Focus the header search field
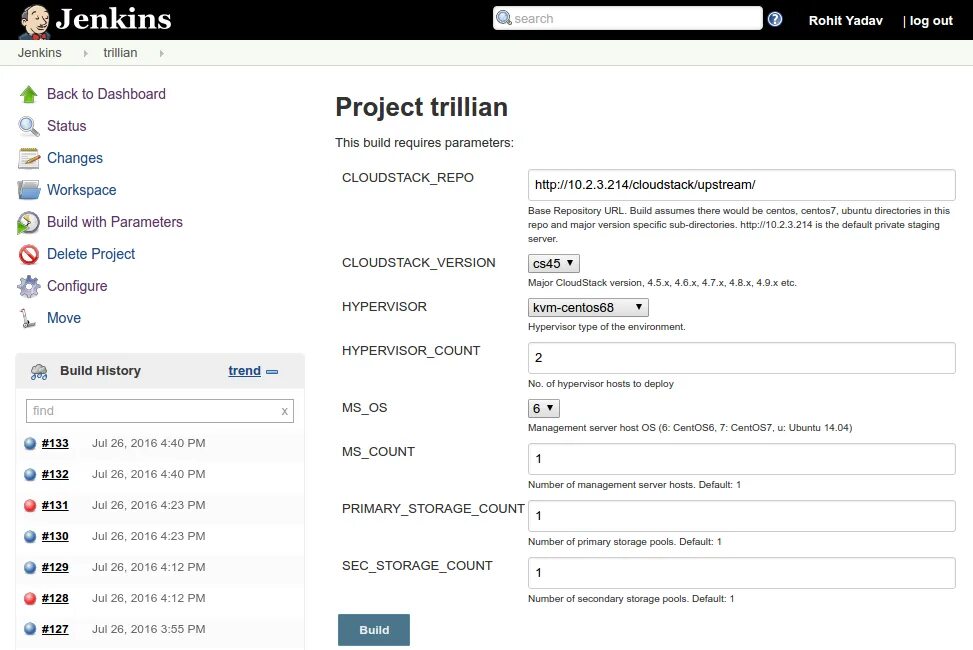This screenshot has height=650, width=973. click(x=627, y=18)
